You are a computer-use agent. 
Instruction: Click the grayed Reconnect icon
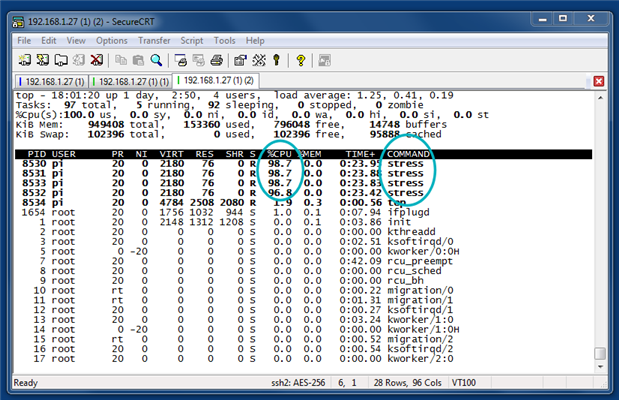(x=79, y=60)
